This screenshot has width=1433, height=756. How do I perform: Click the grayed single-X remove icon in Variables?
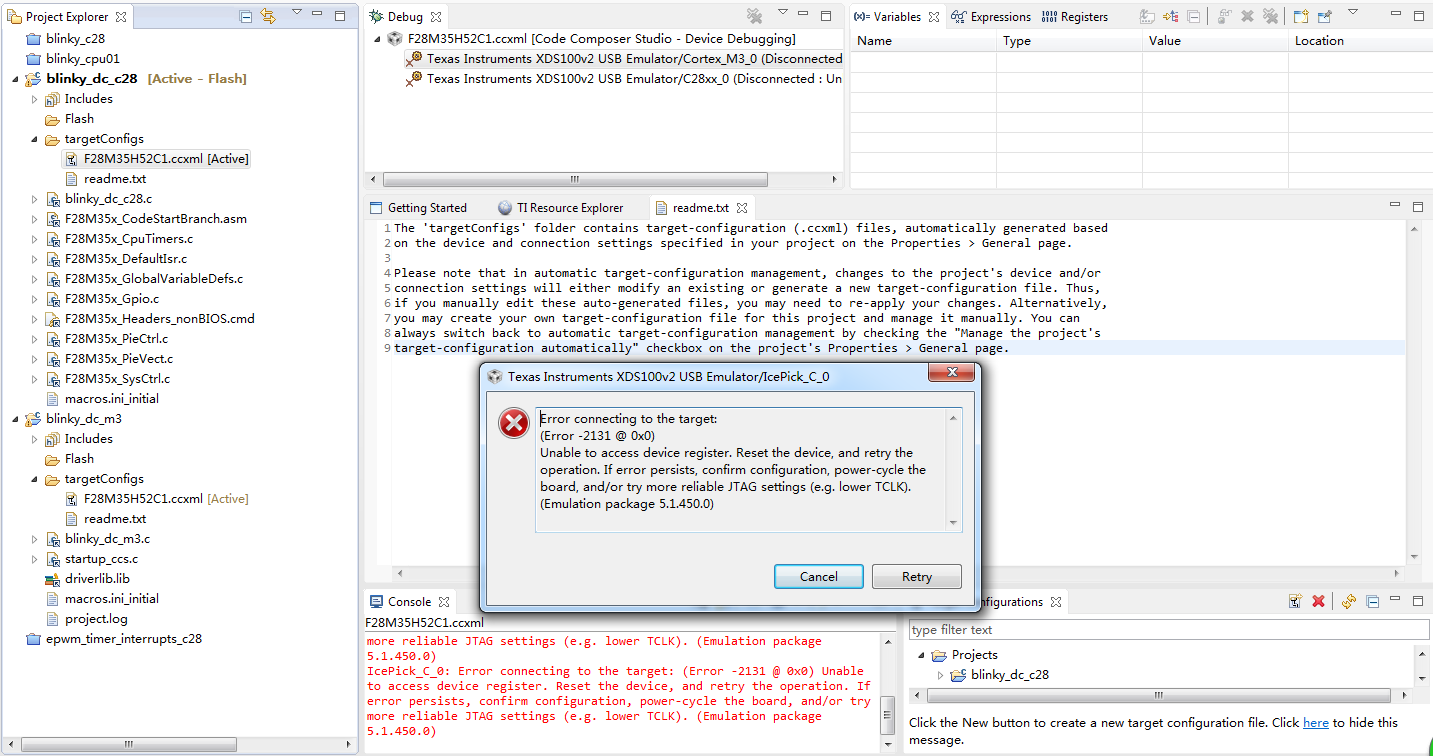point(1247,16)
